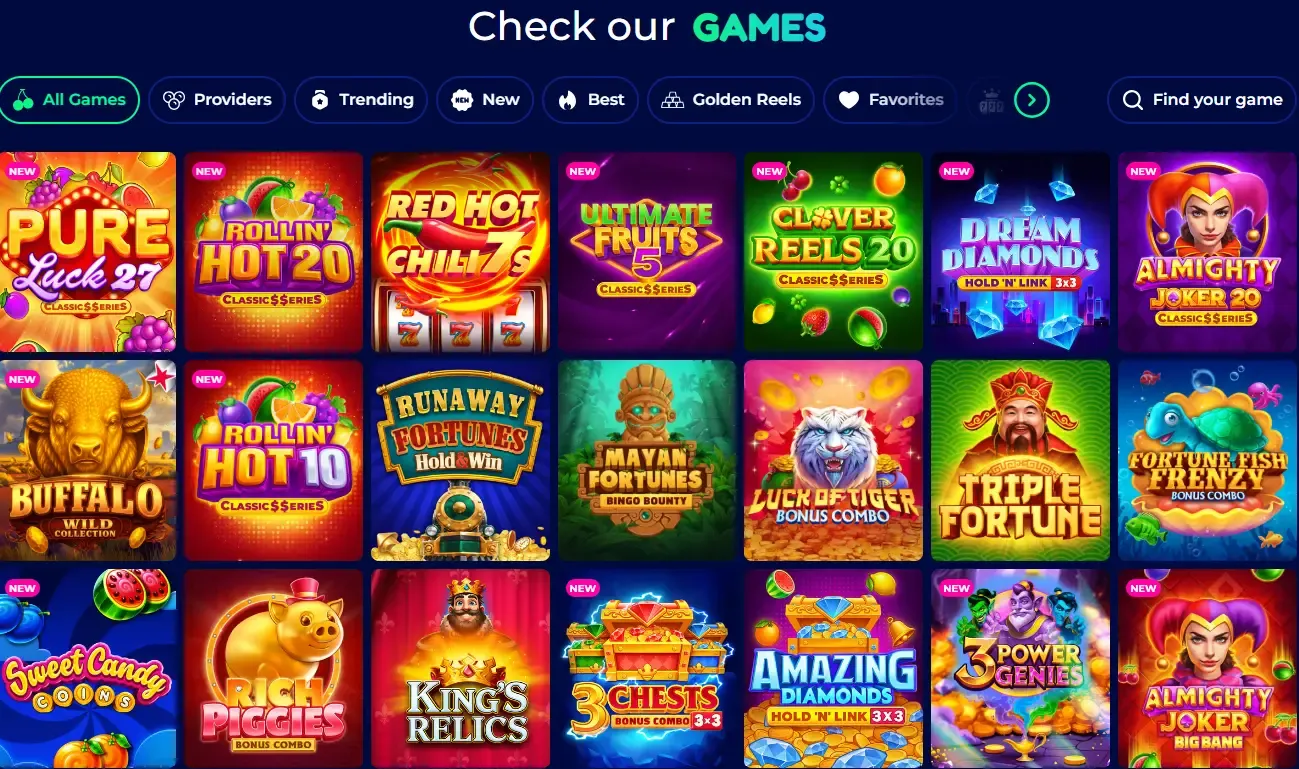
Task: Click the Providers tab icon
Action: click(x=174, y=100)
